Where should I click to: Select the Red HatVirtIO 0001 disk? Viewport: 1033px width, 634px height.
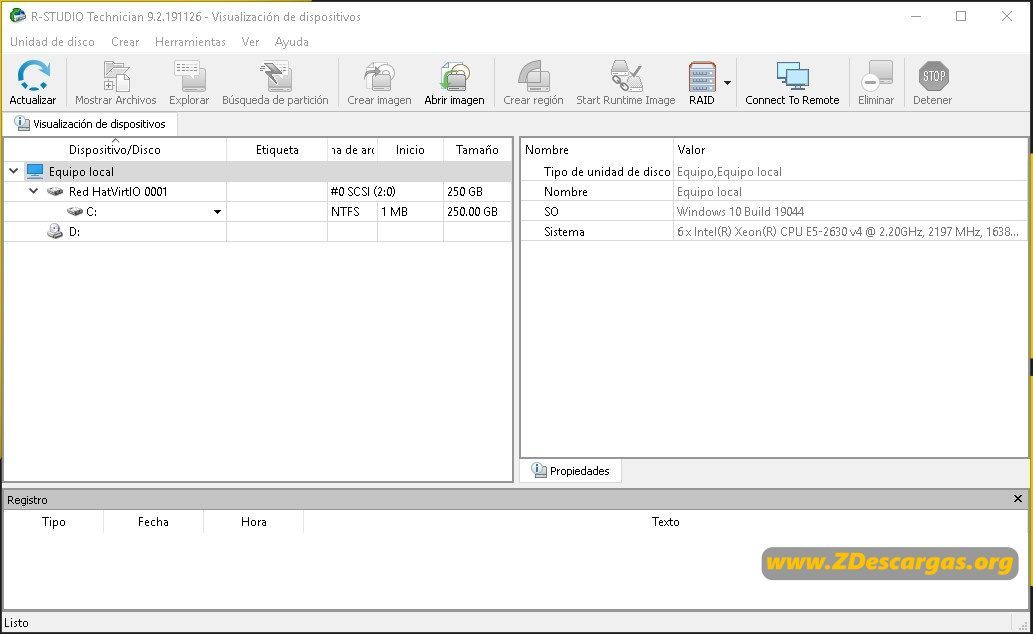(258, 192)
